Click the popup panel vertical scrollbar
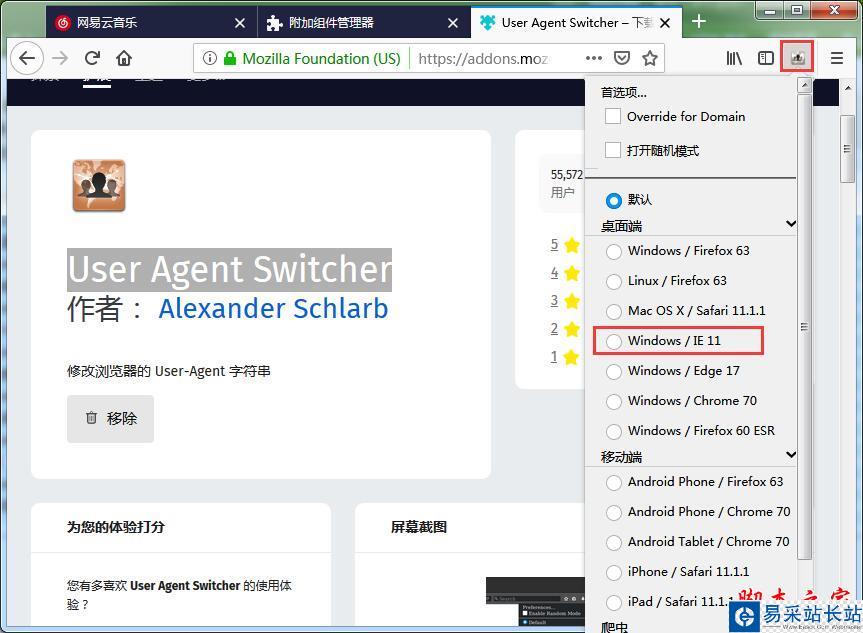This screenshot has width=863, height=633. click(804, 326)
